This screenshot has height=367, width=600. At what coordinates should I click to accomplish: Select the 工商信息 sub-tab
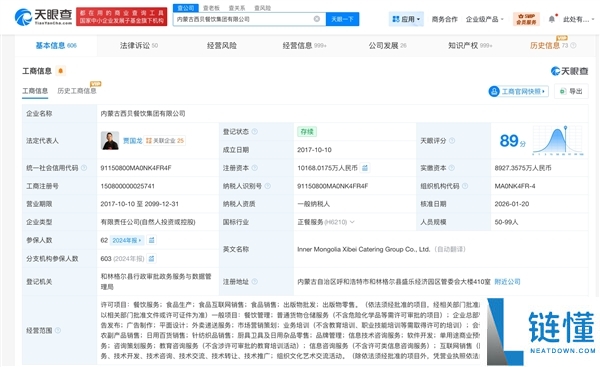click(x=35, y=91)
